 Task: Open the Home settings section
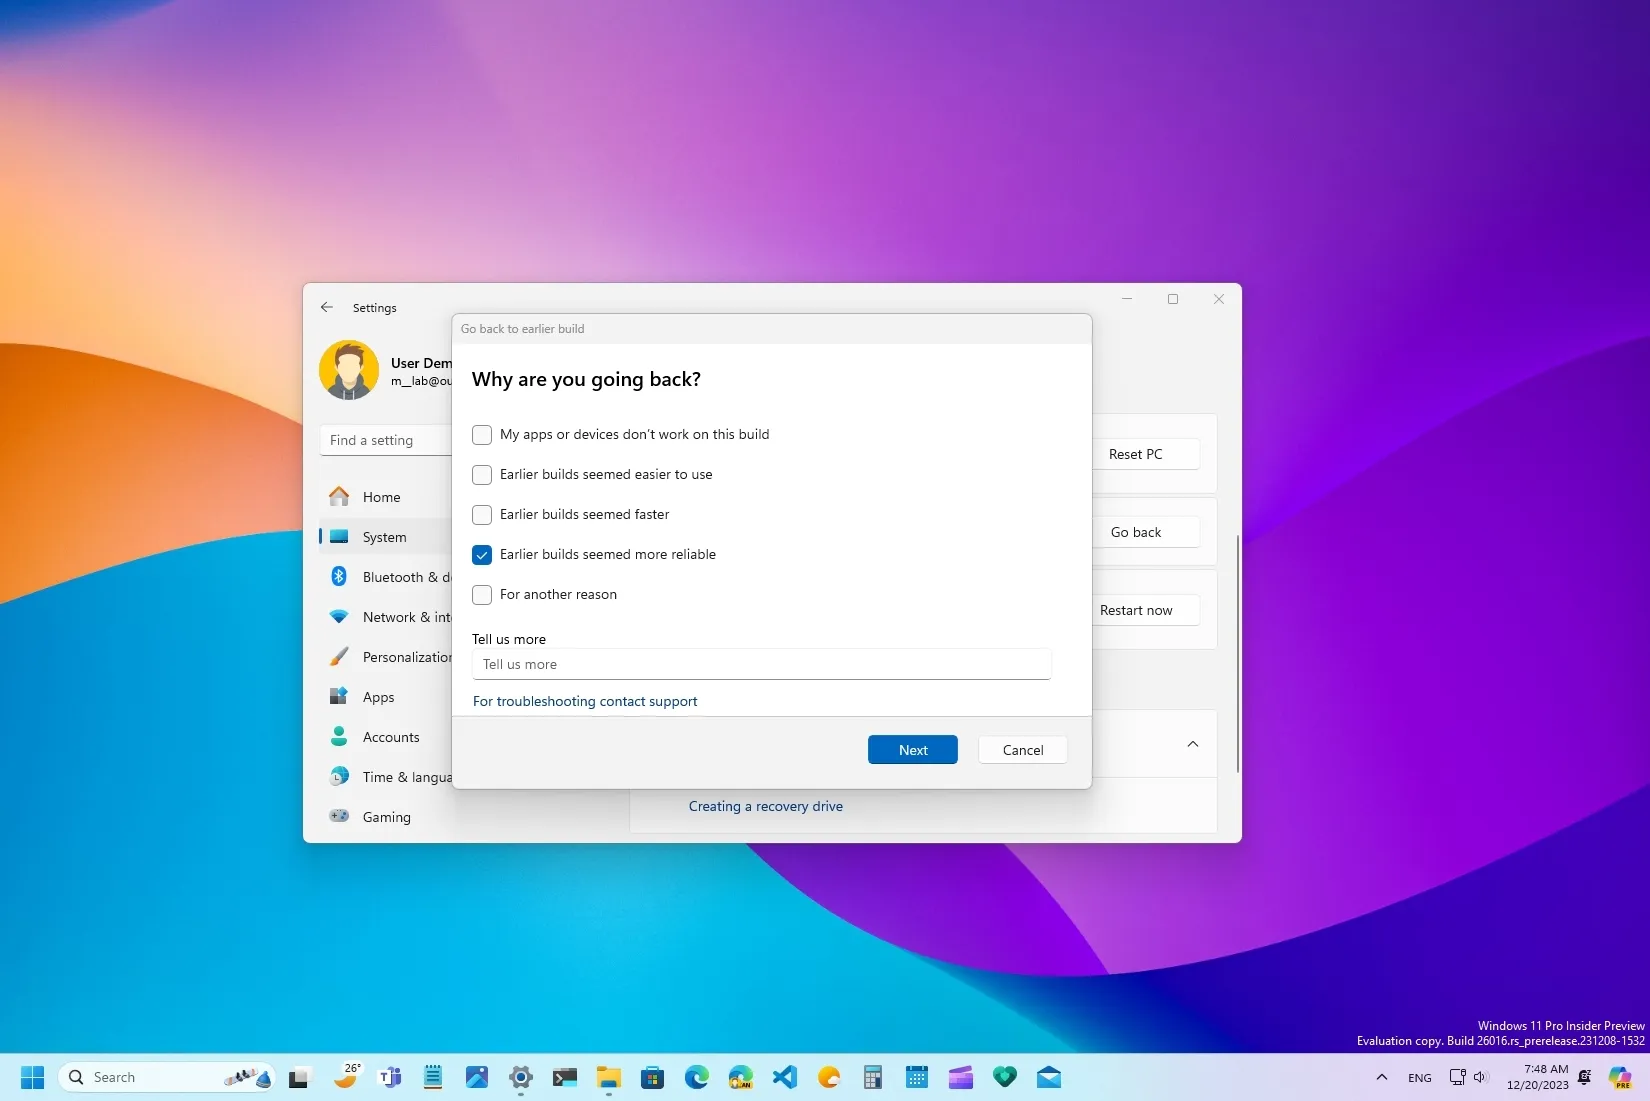(x=381, y=496)
